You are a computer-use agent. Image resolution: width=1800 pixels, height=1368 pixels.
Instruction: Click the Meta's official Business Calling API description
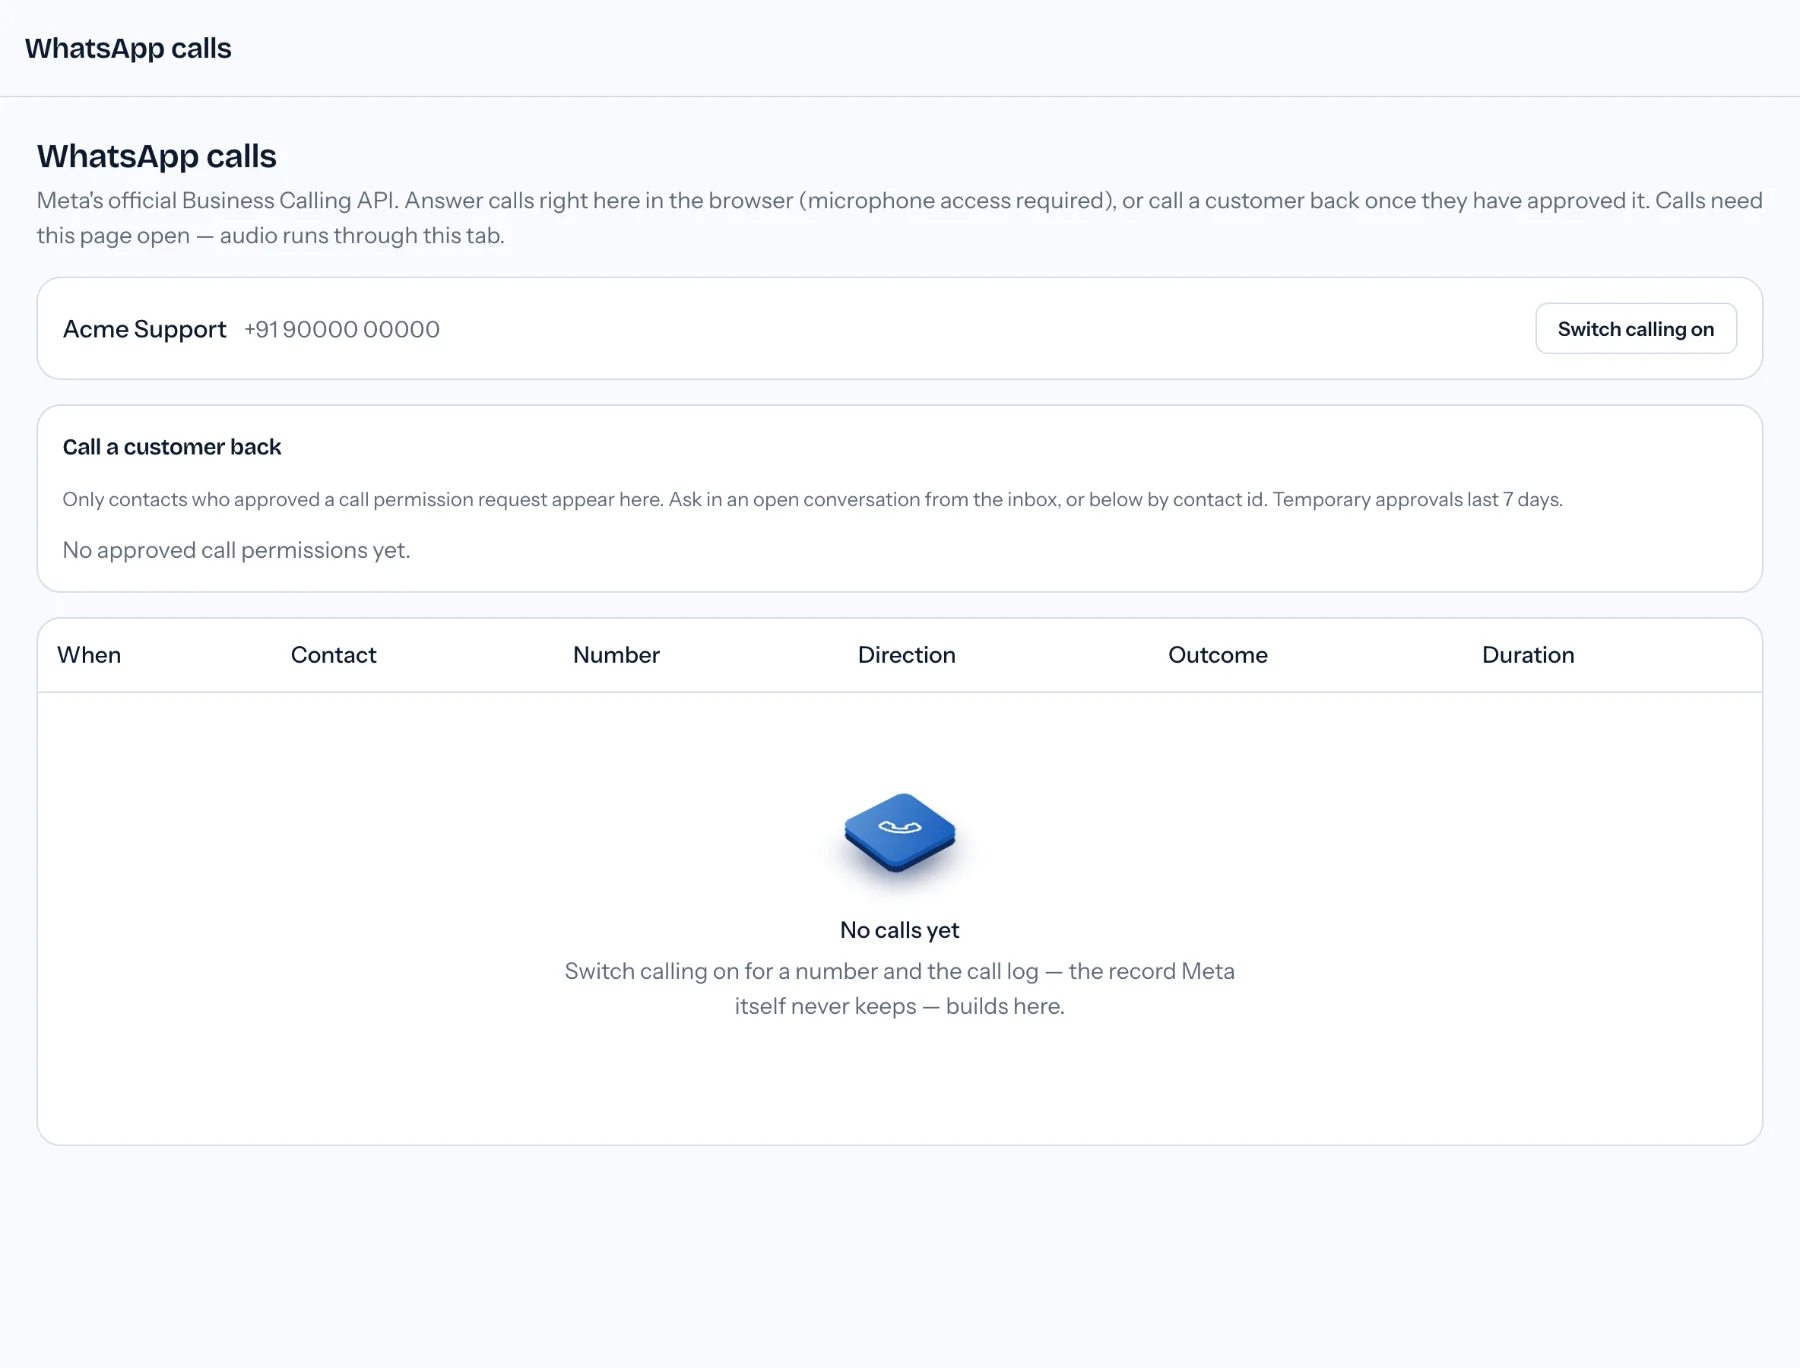(900, 218)
